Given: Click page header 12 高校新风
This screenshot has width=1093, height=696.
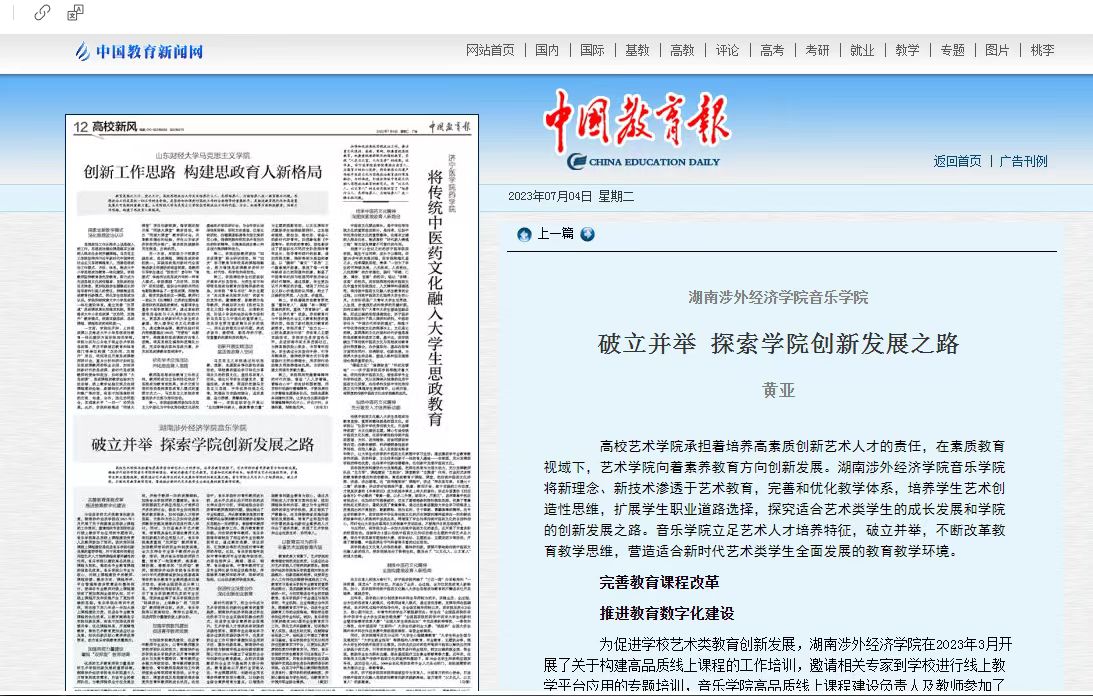Looking at the screenshot, I should pos(105,127).
